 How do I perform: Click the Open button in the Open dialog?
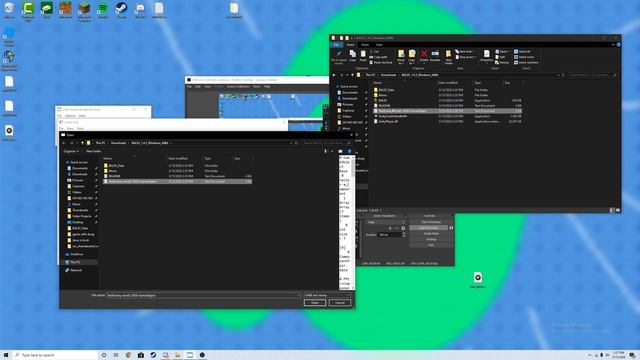pyautogui.click(x=315, y=302)
